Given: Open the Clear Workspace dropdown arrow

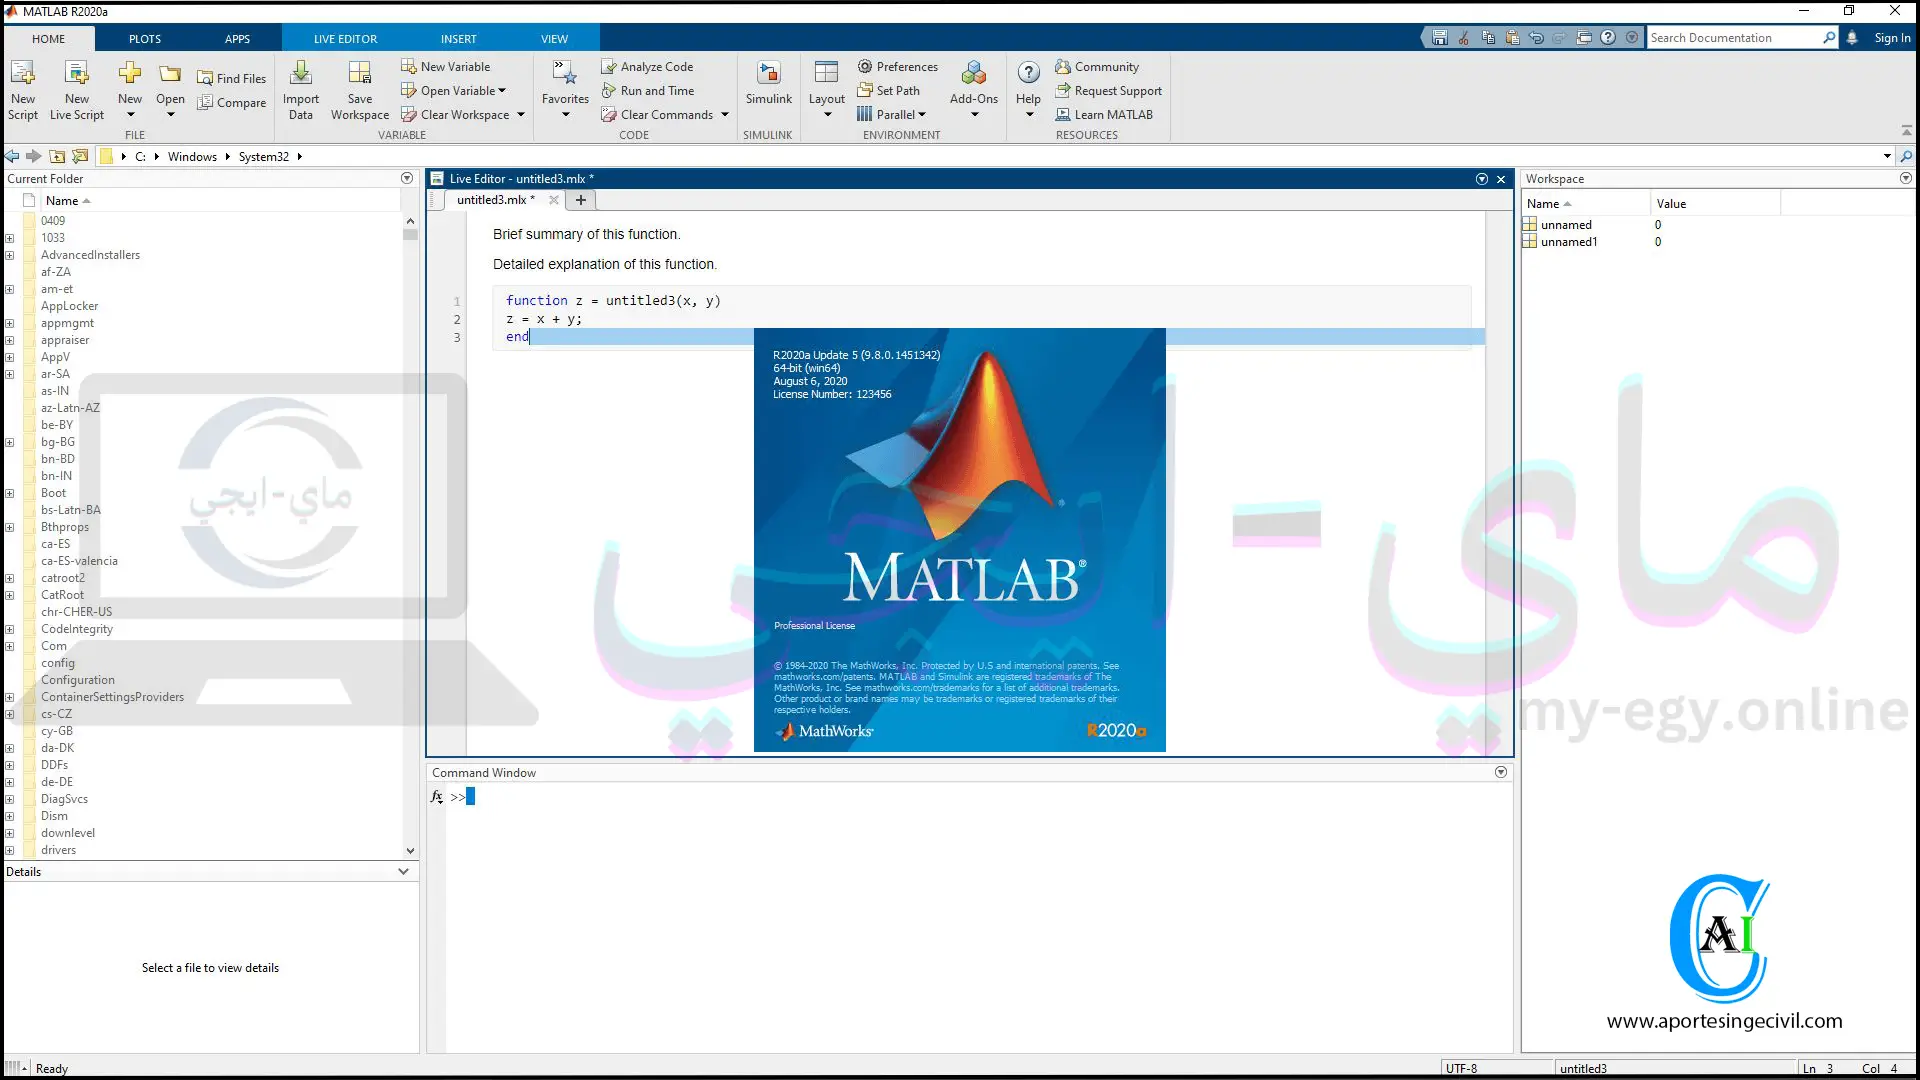Looking at the screenshot, I should (521, 114).
